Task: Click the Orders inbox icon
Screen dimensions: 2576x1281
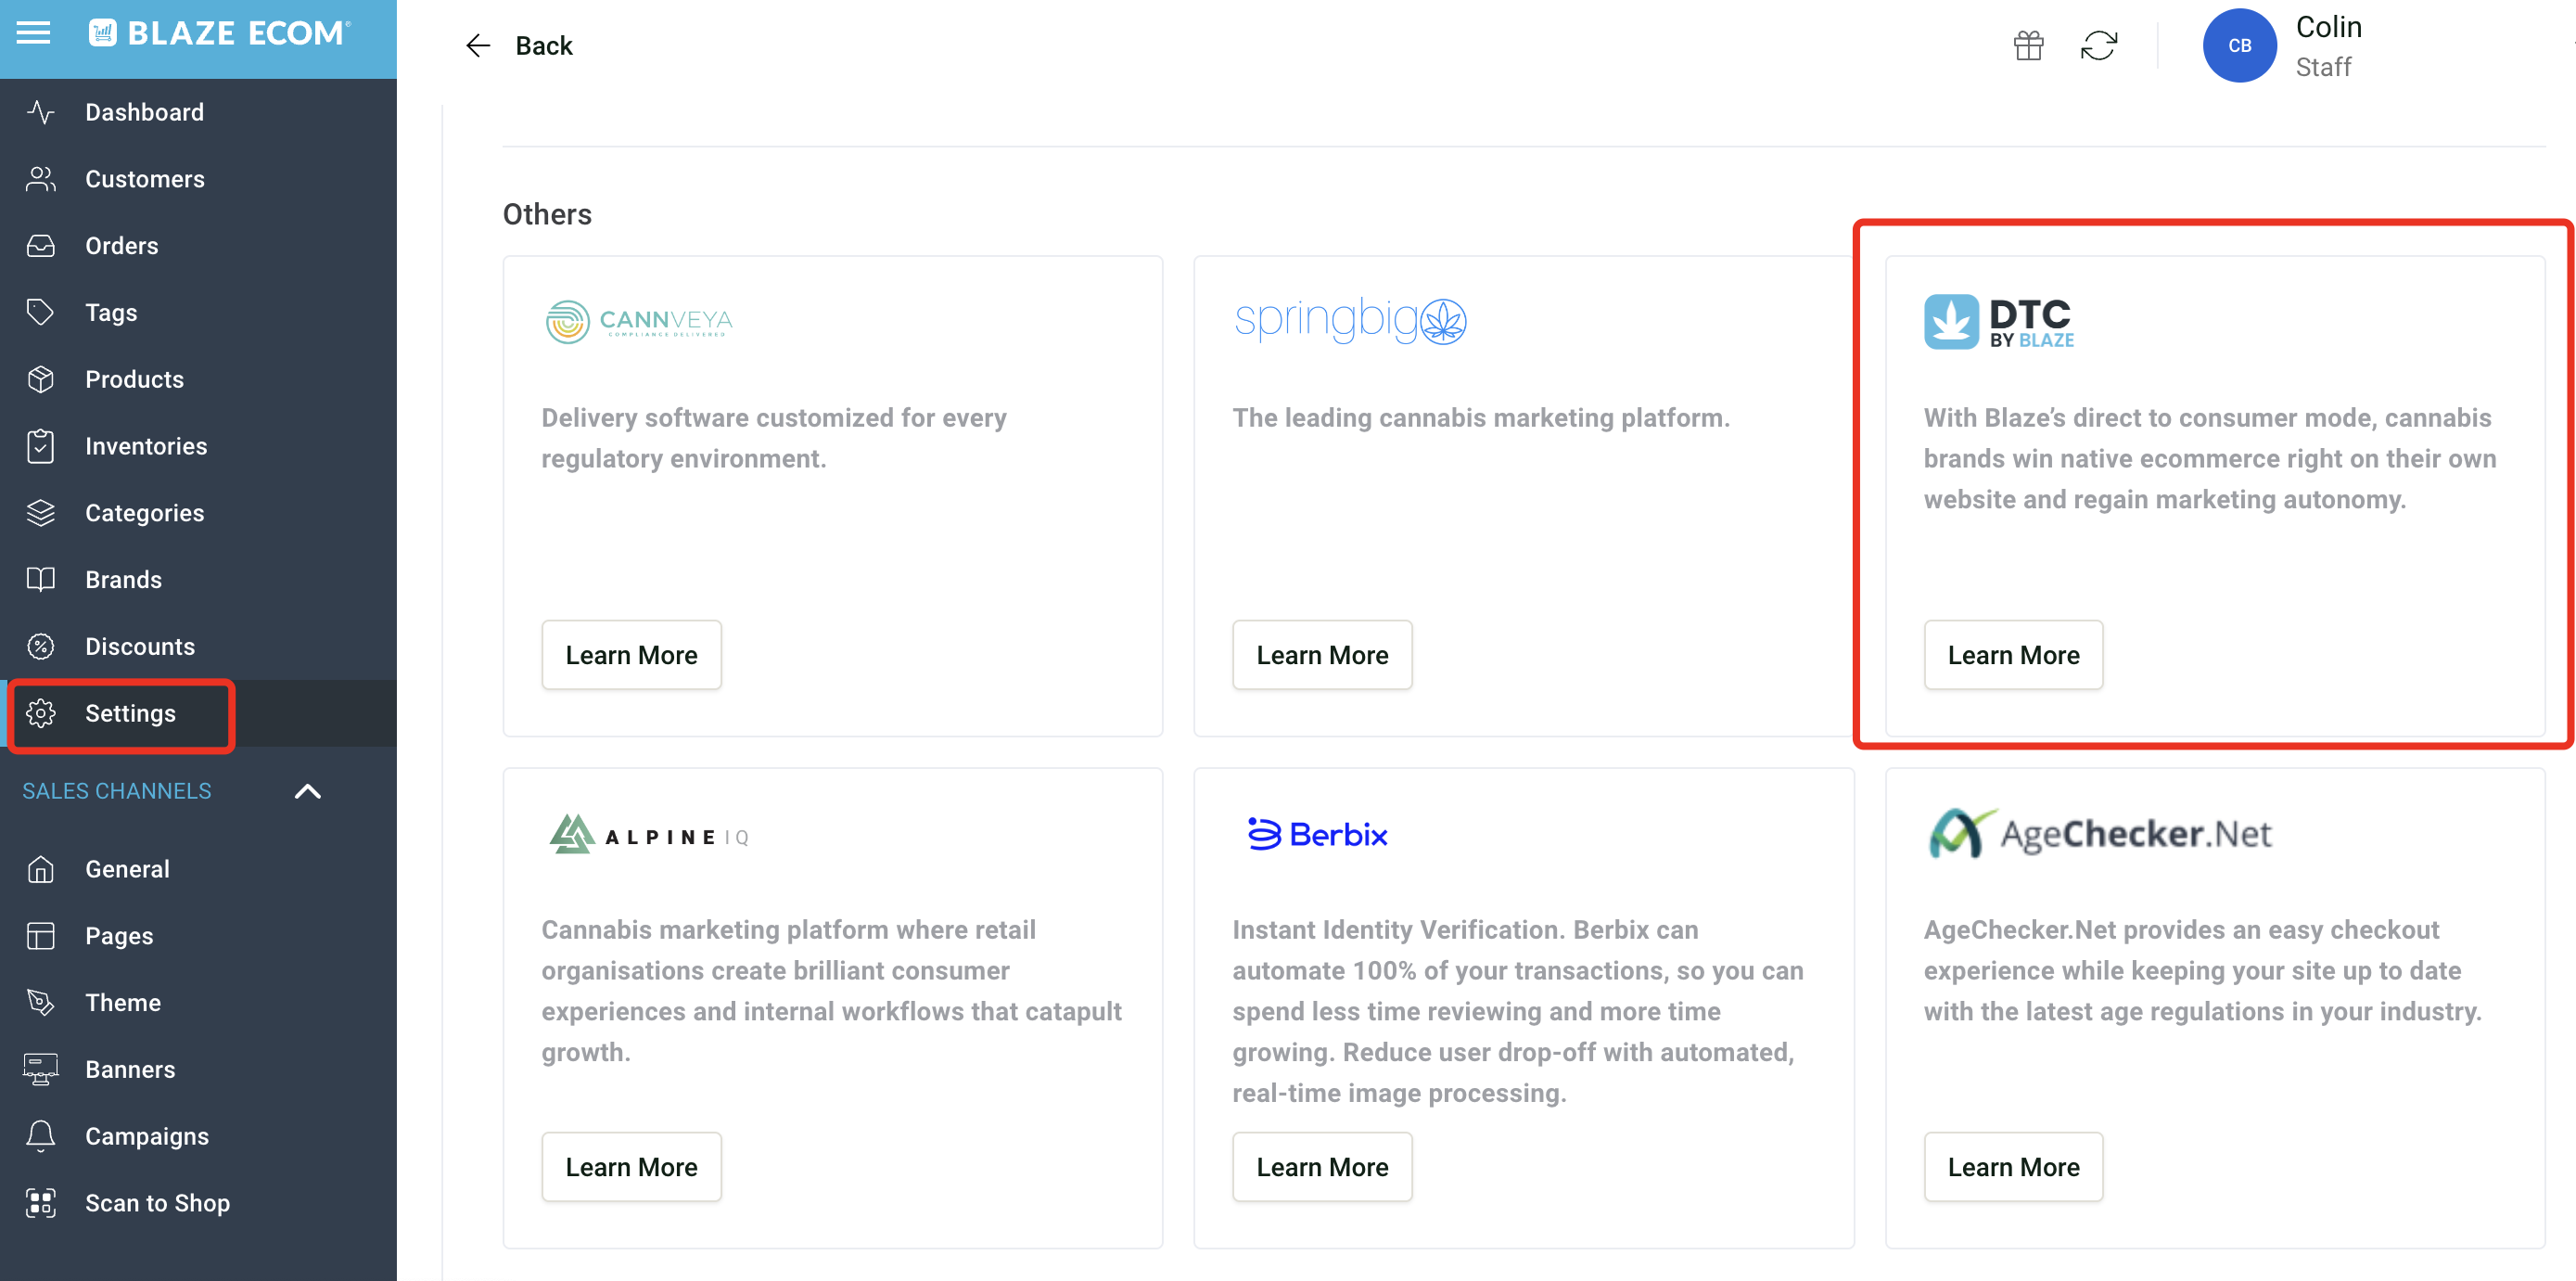Action: [40, 246]
